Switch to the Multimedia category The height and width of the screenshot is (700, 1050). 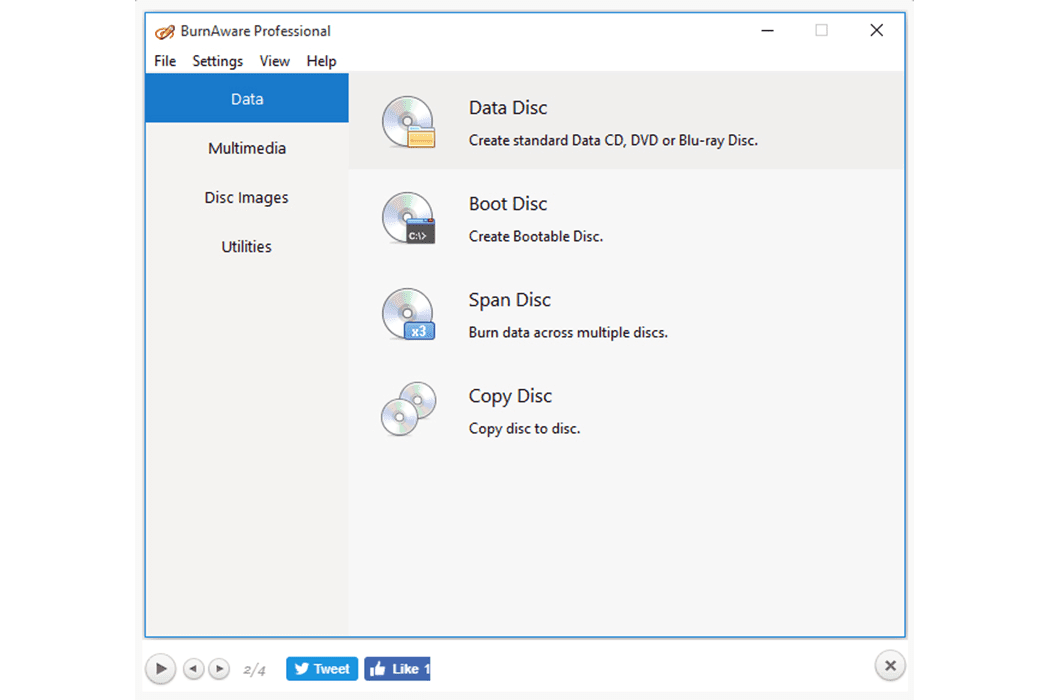(247, 148)
